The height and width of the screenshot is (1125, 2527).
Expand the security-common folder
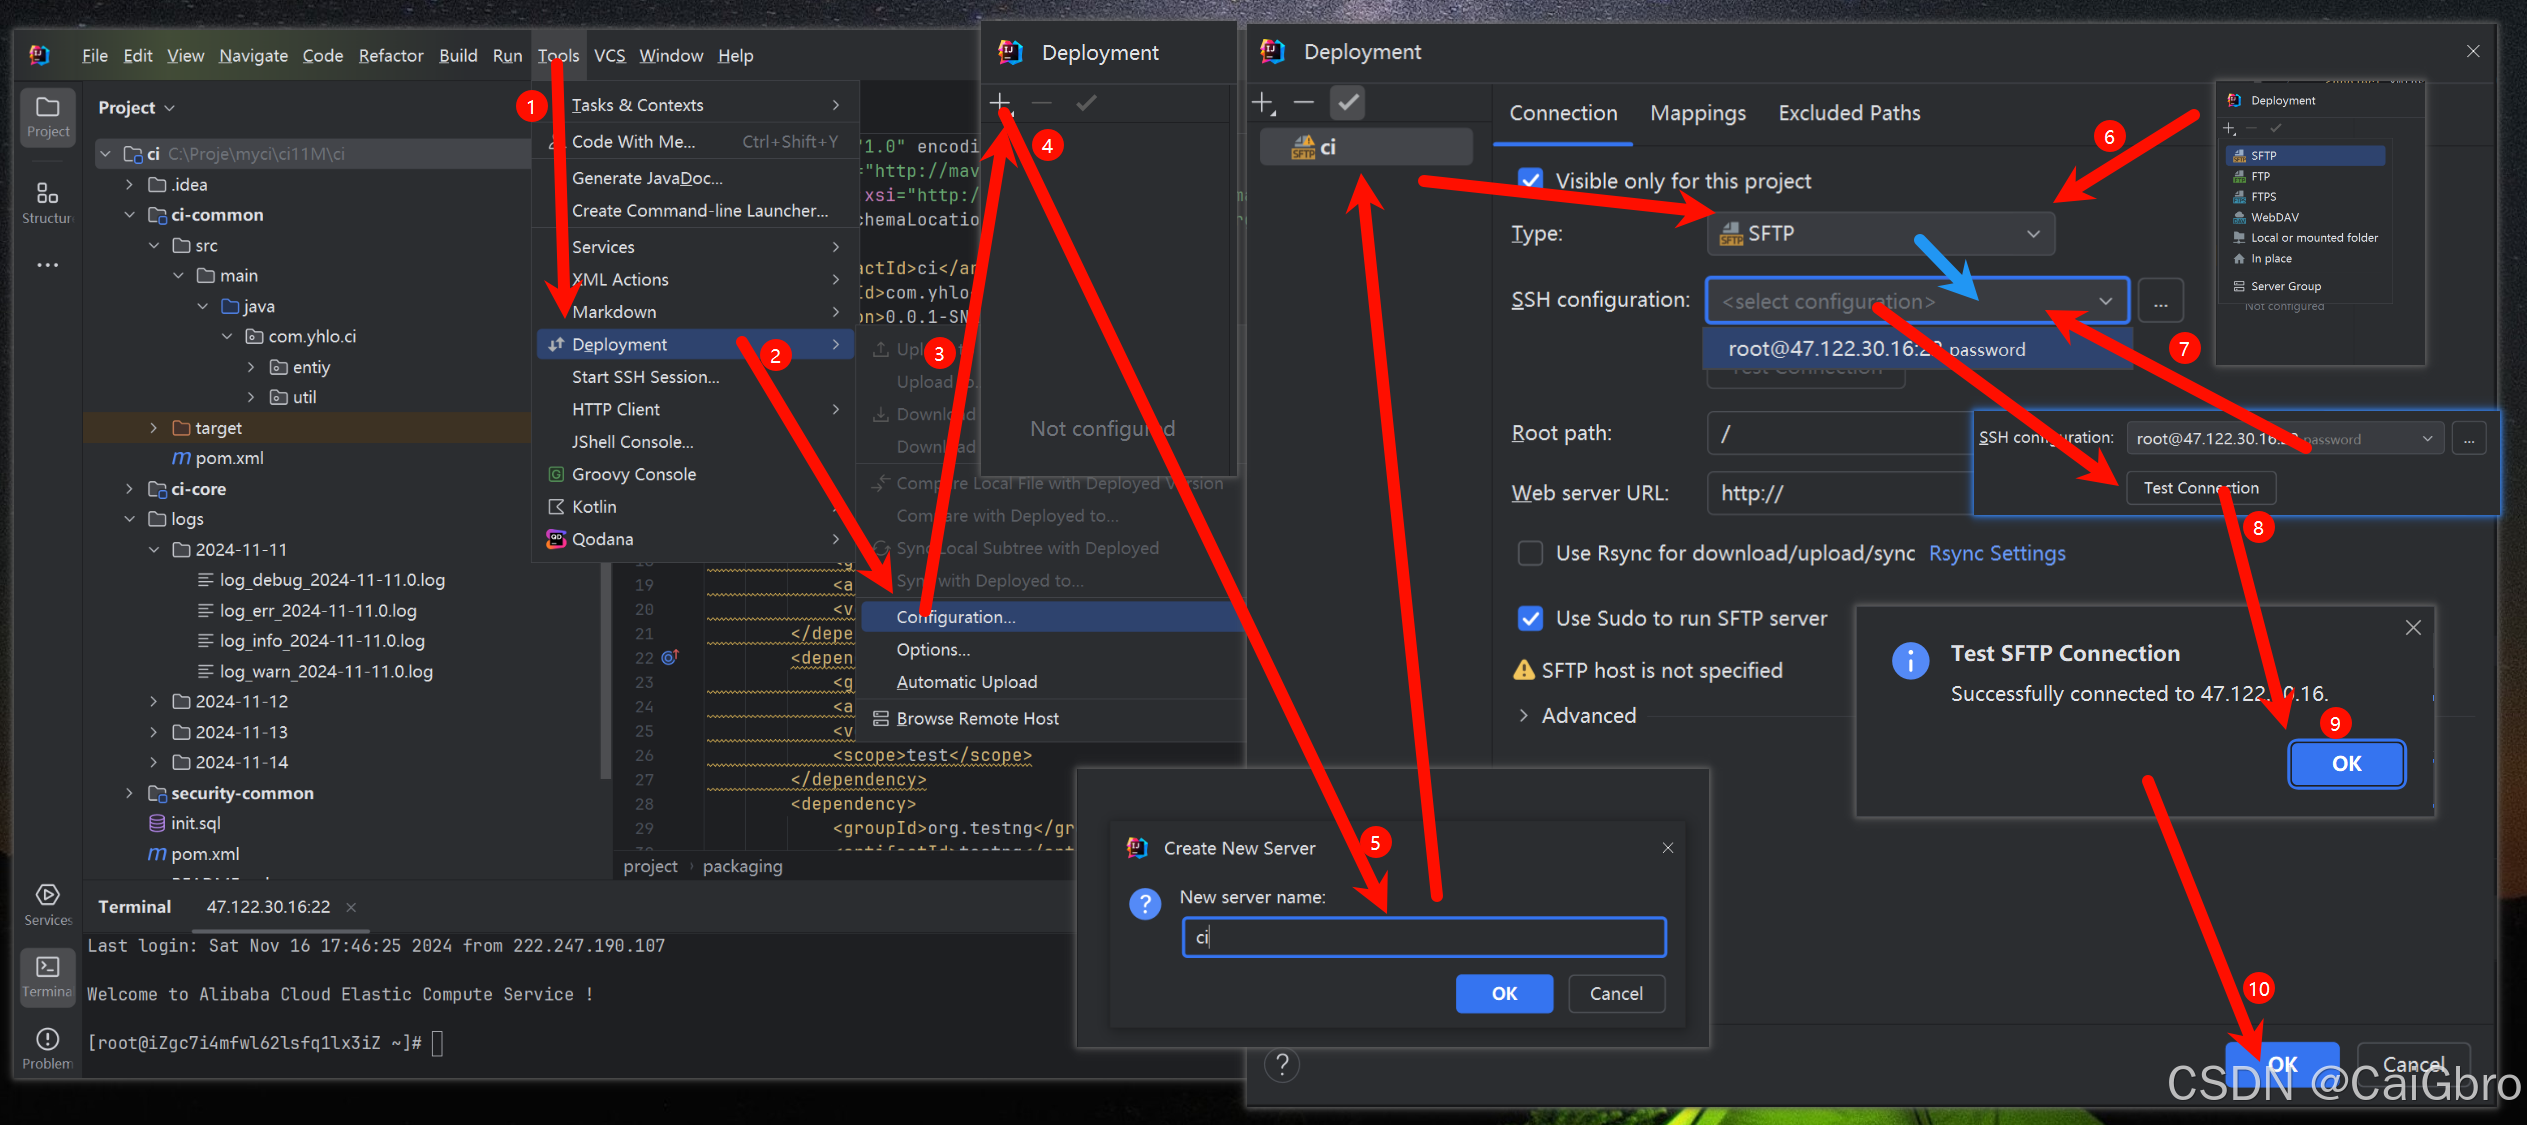pos(129,793)
